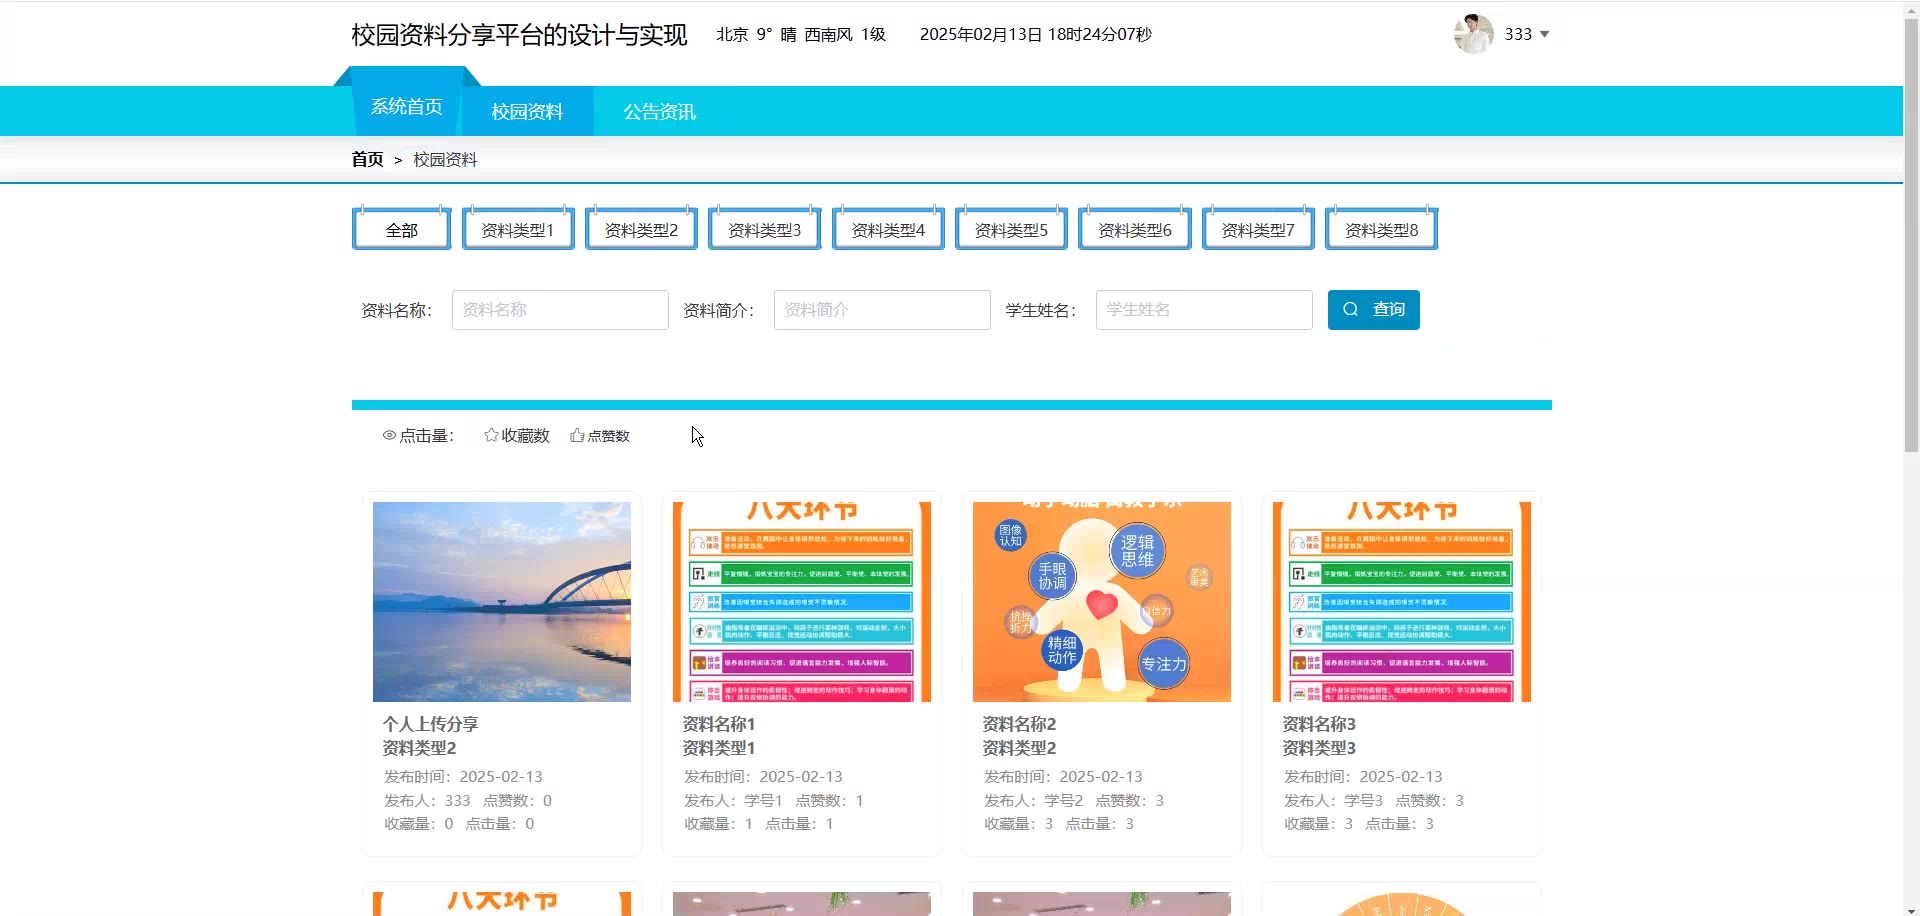Click the date and time display

pos(1036,34)
